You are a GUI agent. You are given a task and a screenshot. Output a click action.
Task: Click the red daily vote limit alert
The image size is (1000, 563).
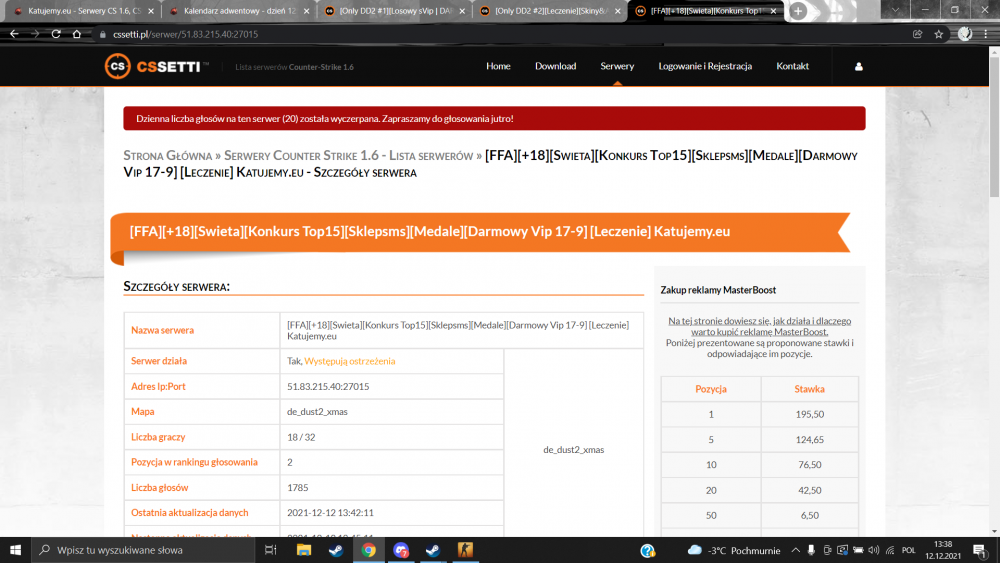[494, 119]
